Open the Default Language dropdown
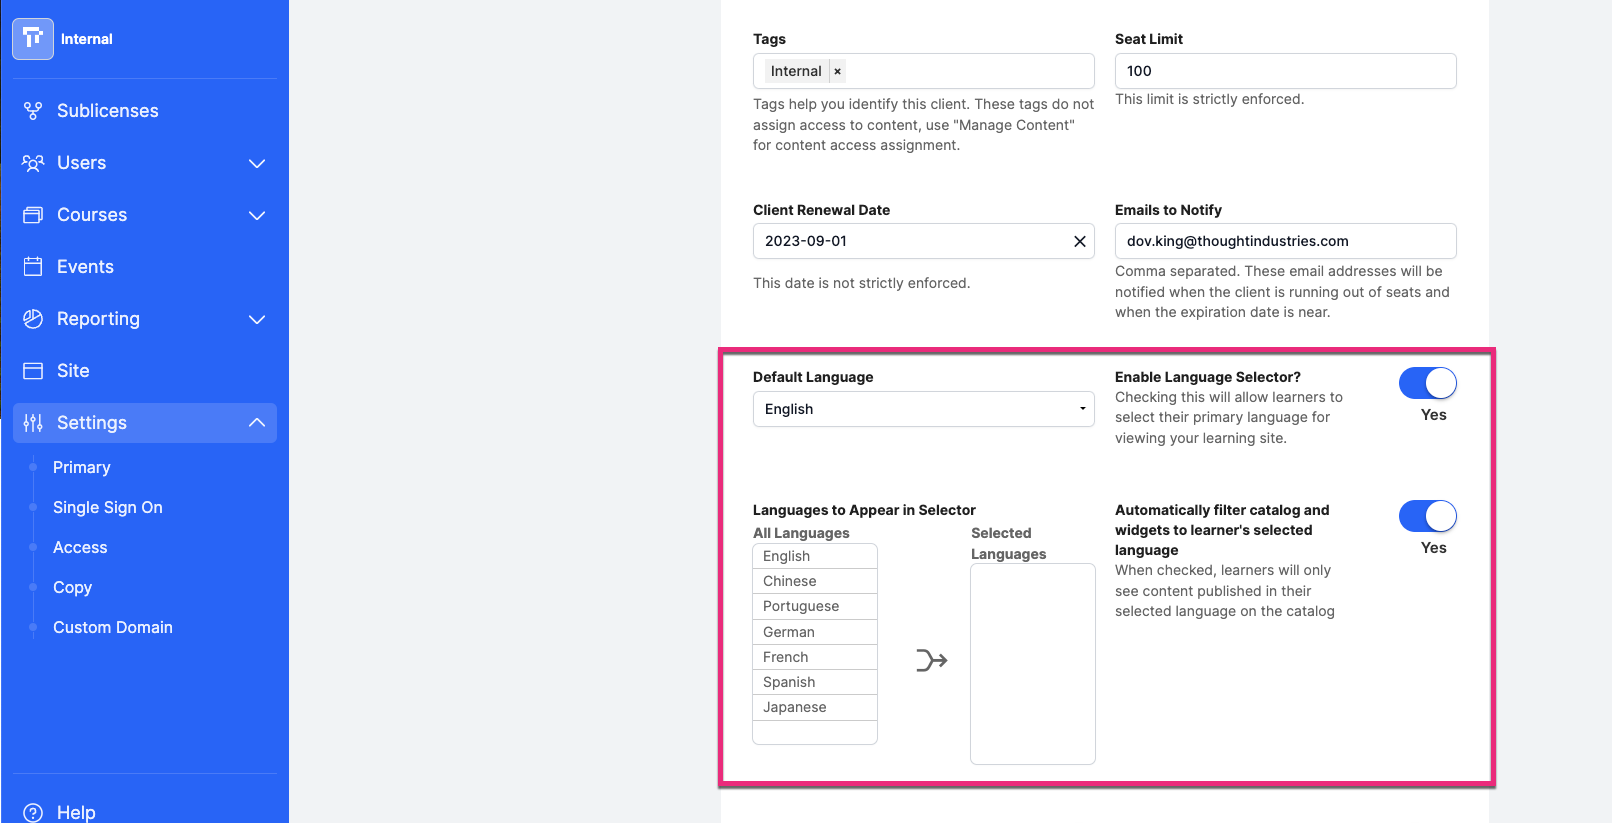The height and width of the screenshot is (823, 1612). [x=924, y=409]
